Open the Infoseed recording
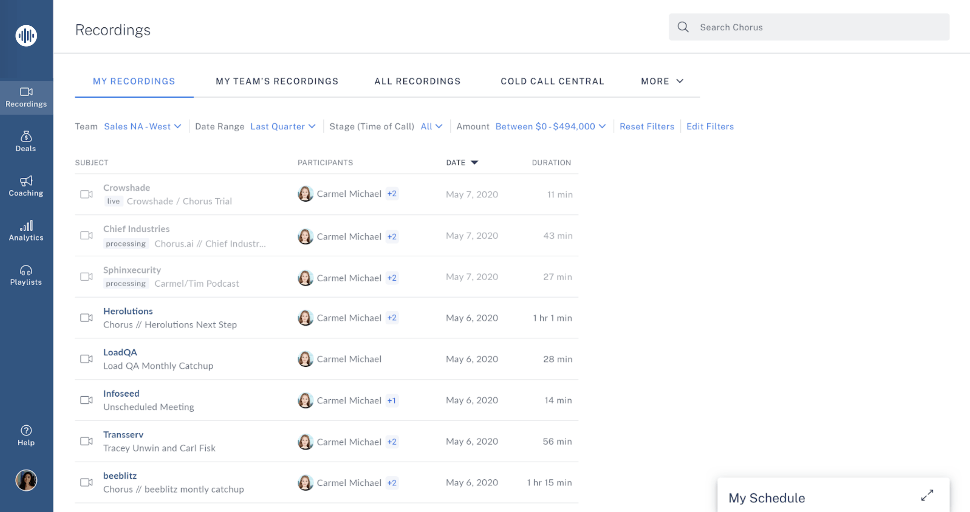The height and width of the screenshot is (512, 970). [x=121, y=393]
